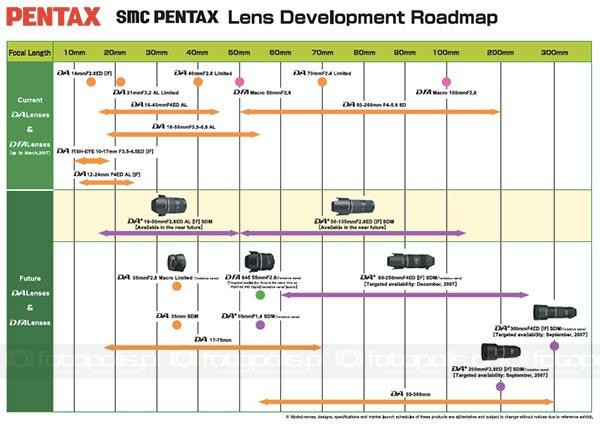Image resolution: width=600 pixels, height=424 pixels.
Task: Select the Lens Development Roadmap heading
Action: (x=363, y=18)
